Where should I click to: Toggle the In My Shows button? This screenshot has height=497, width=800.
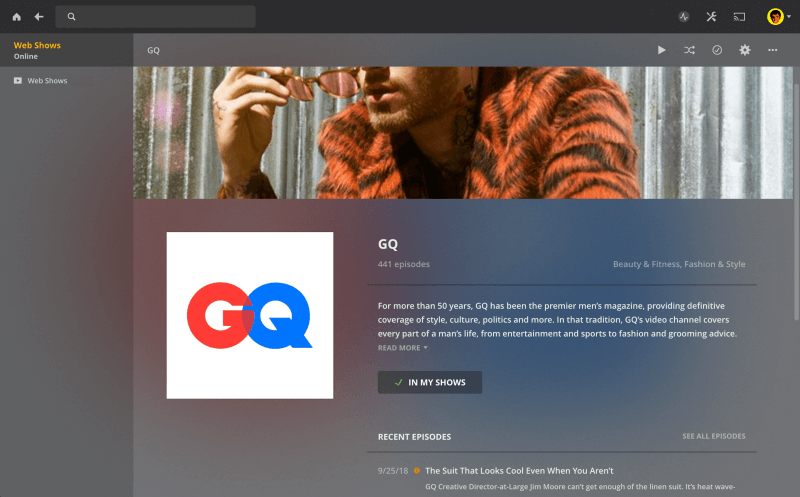click(430, 382)
